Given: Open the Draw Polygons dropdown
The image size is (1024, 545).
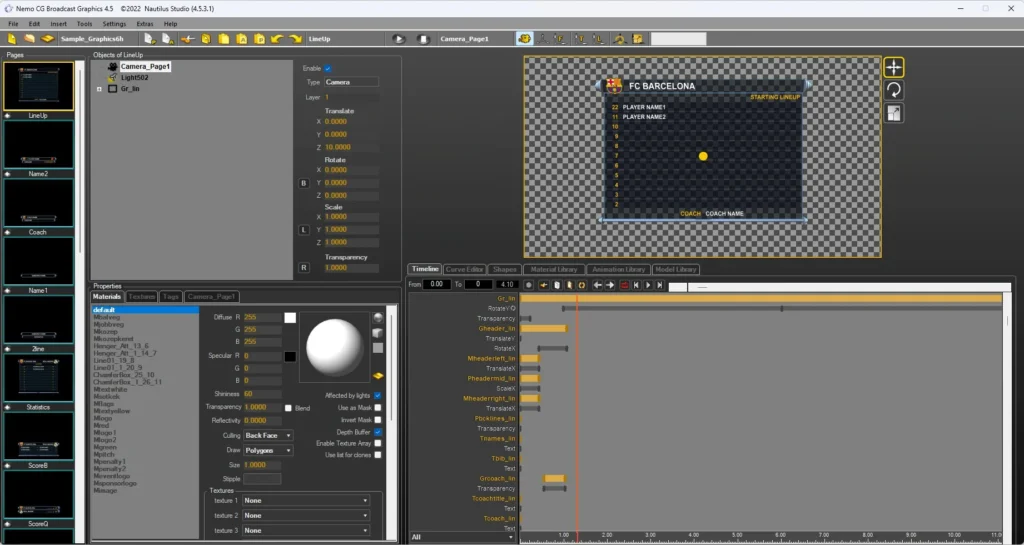Looking at the screenshot, I should [x=268, y=450].
